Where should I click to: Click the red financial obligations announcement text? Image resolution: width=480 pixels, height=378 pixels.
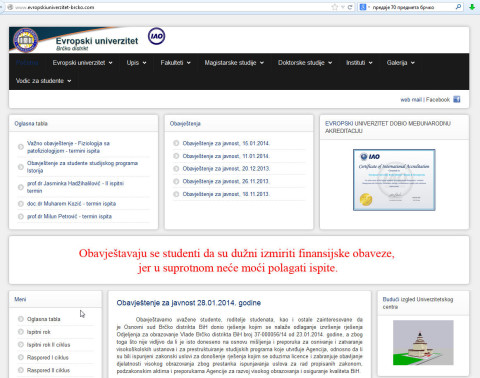click(237, 260)
